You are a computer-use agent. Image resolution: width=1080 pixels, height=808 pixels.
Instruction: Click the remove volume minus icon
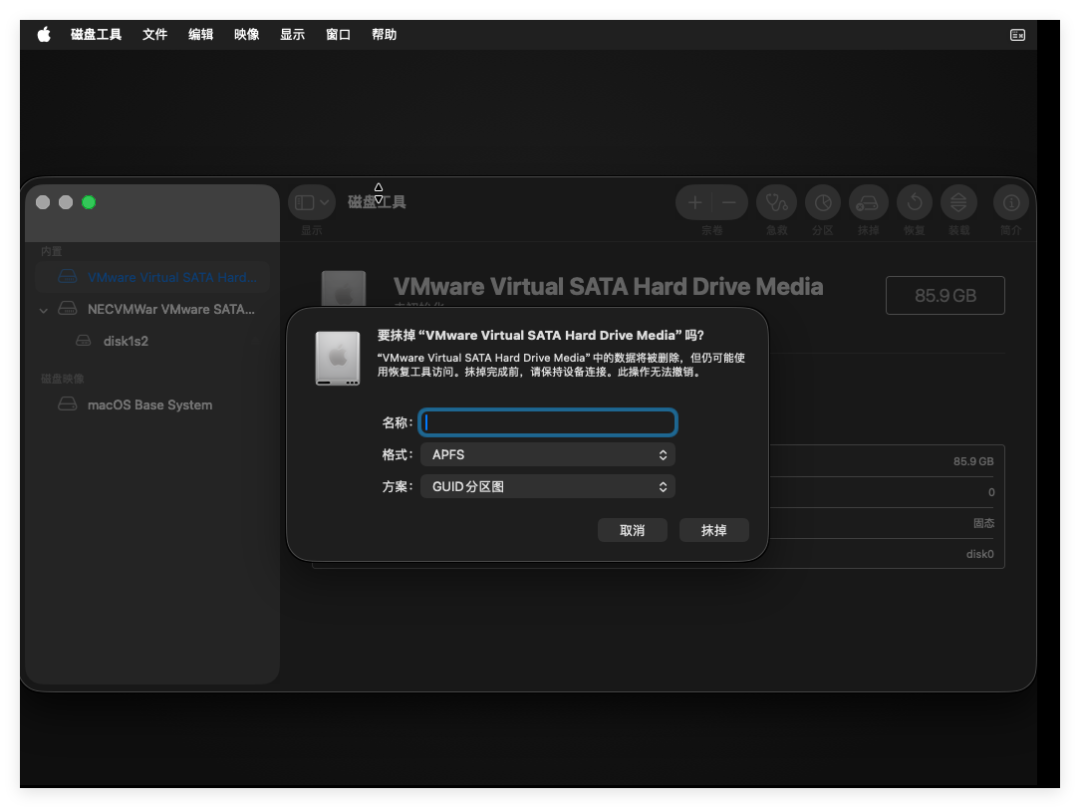(729, 203)
